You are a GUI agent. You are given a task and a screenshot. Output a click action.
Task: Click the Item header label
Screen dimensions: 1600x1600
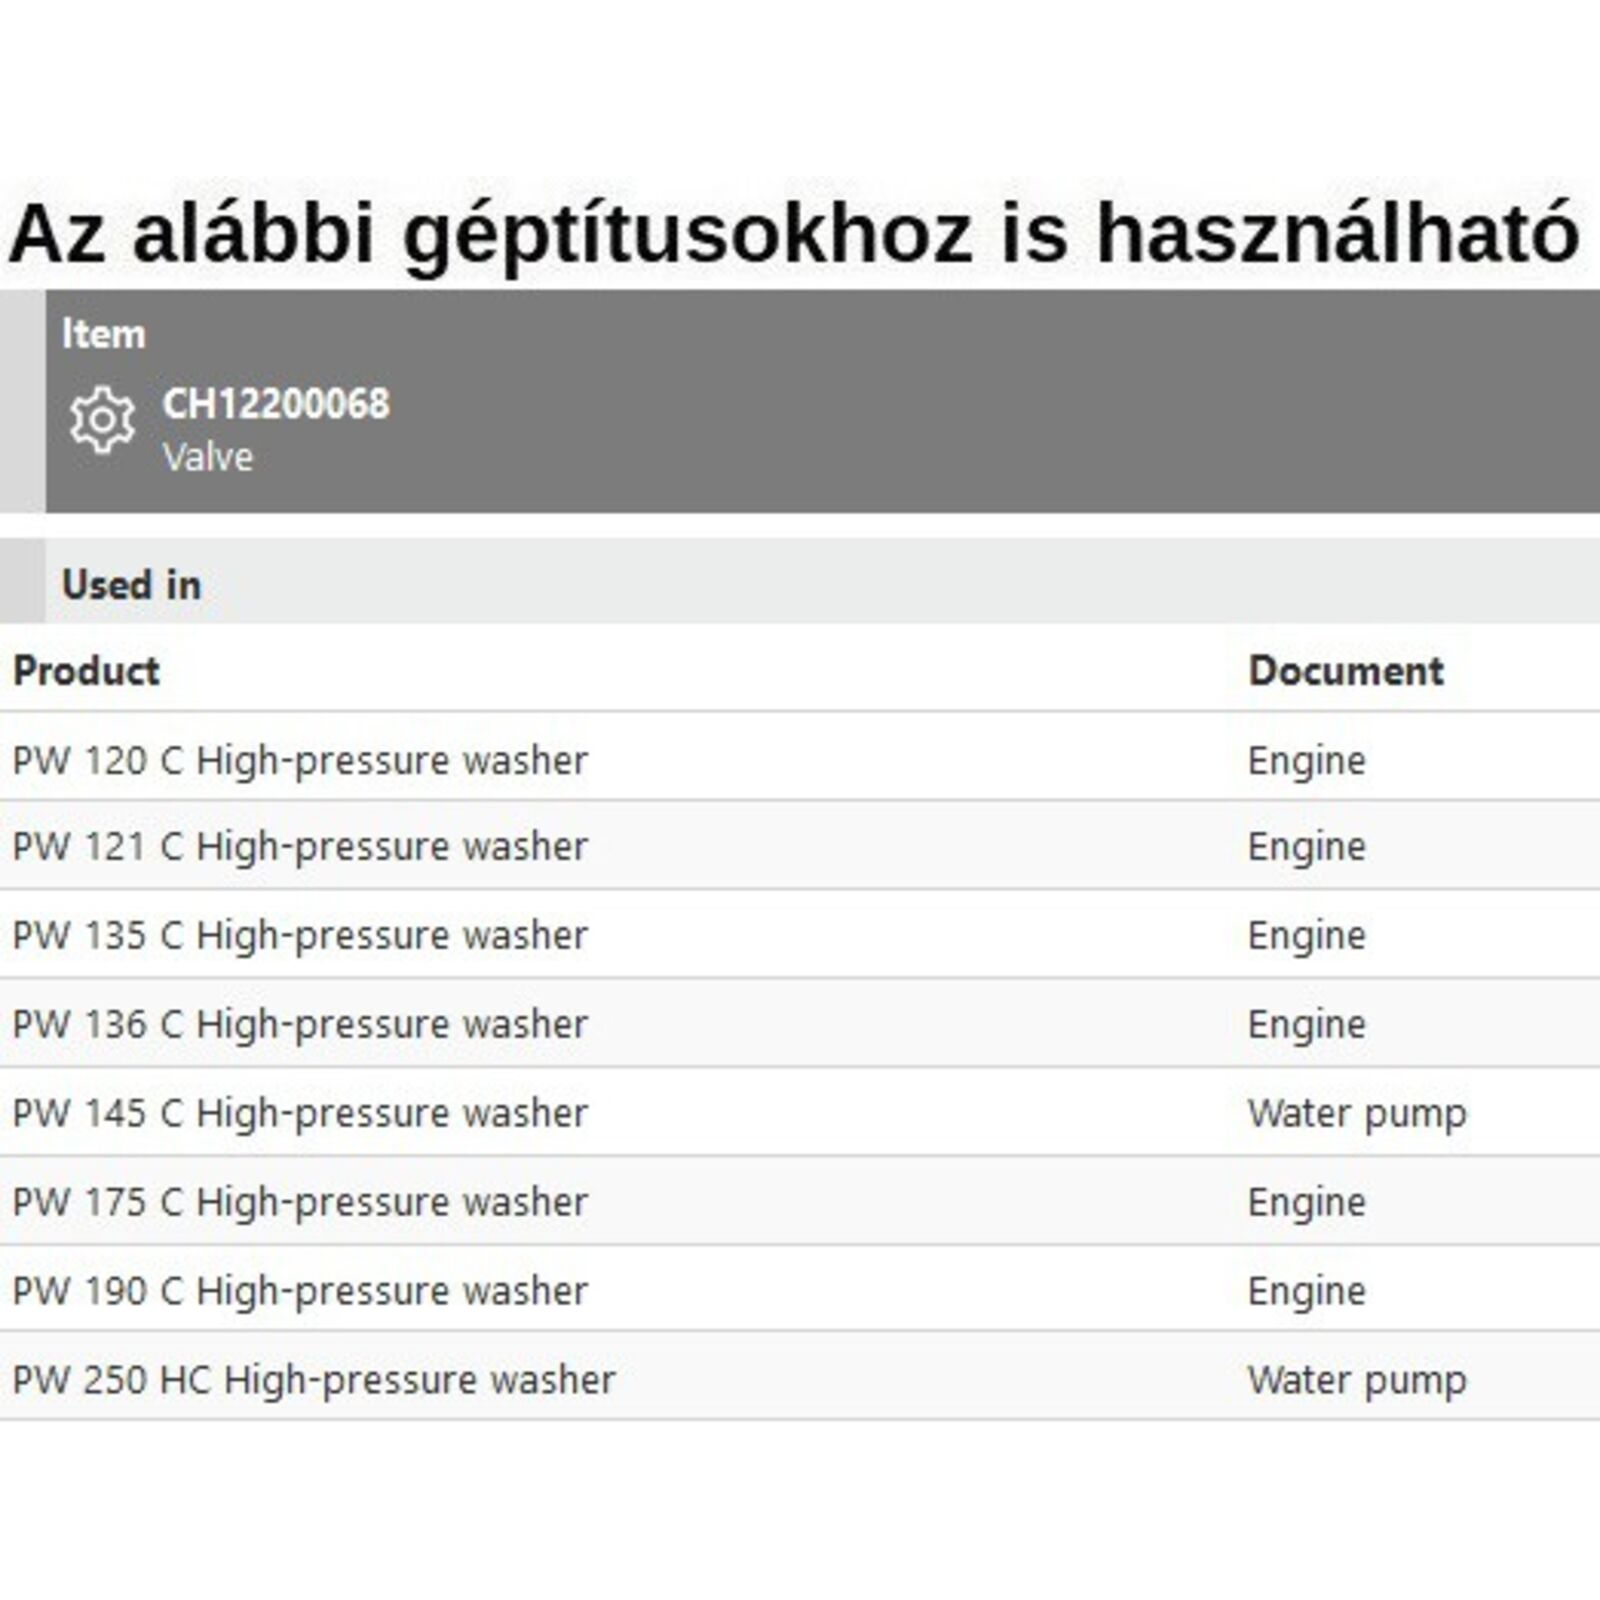click(103, 334)
